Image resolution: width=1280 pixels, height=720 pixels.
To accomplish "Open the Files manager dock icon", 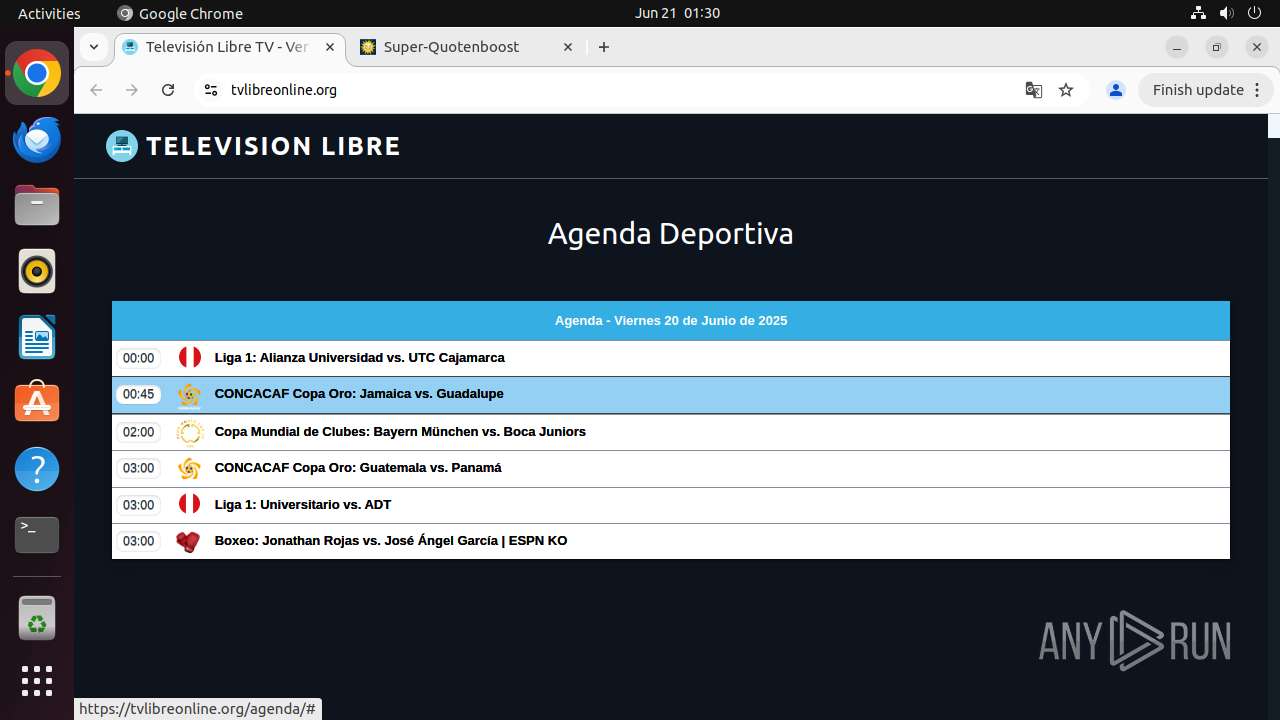I will point(37,206).
